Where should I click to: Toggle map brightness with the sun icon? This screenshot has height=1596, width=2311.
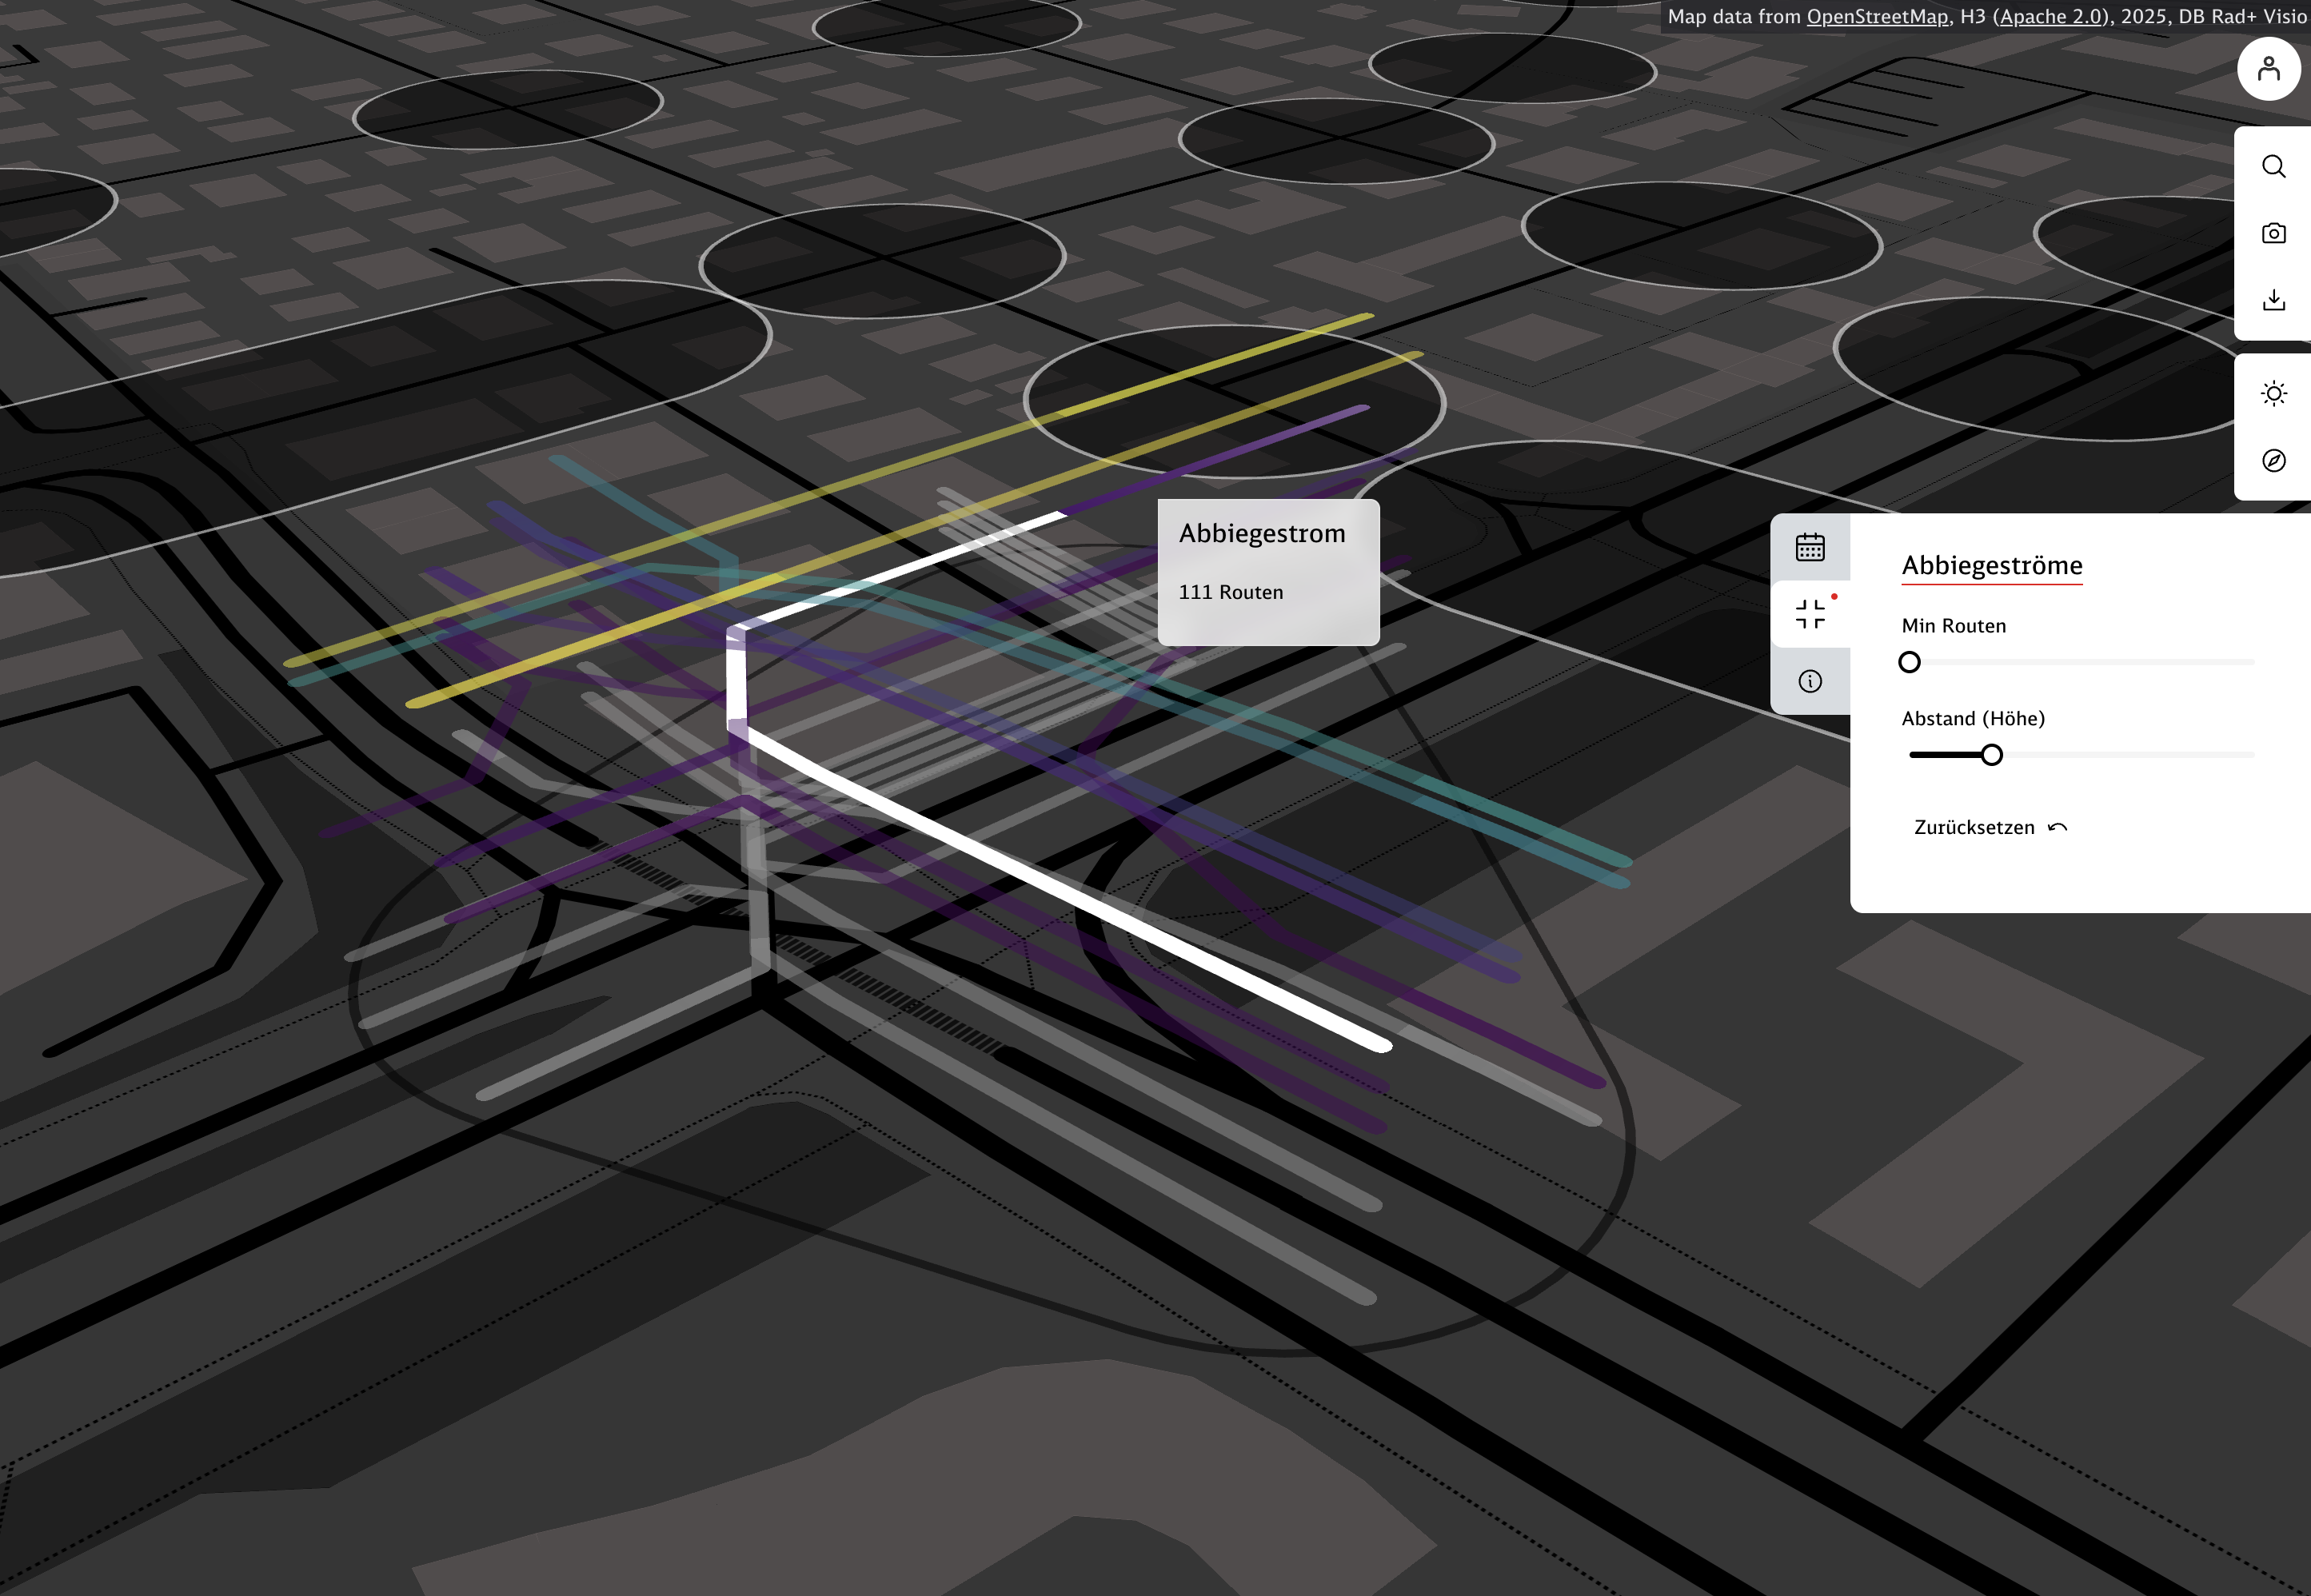[x=2274, y=393]
